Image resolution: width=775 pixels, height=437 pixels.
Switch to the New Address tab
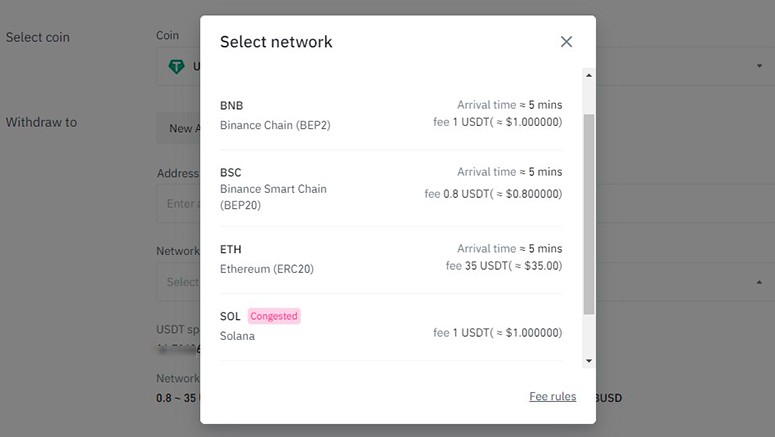click(x=178, y=128)
